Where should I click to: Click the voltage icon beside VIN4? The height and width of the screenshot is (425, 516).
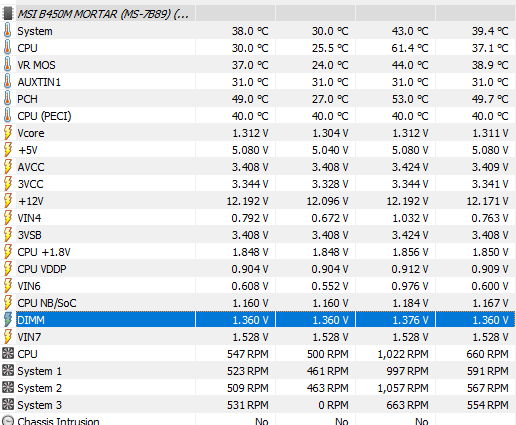pyautogui.click(x=8, y=218)
